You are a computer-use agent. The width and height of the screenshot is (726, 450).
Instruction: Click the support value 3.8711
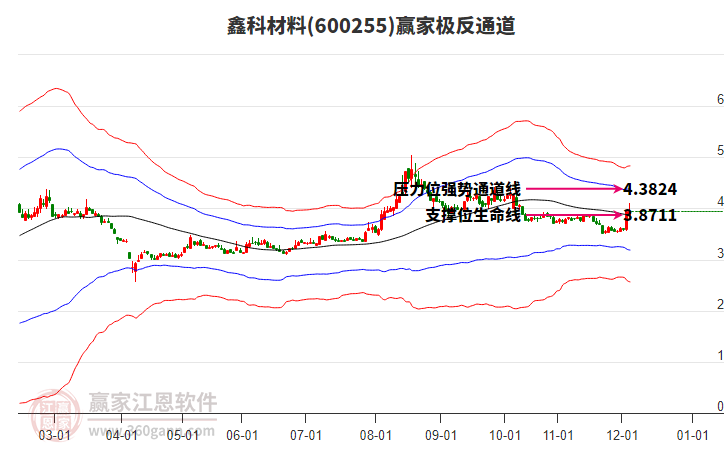tap(650, 215)
